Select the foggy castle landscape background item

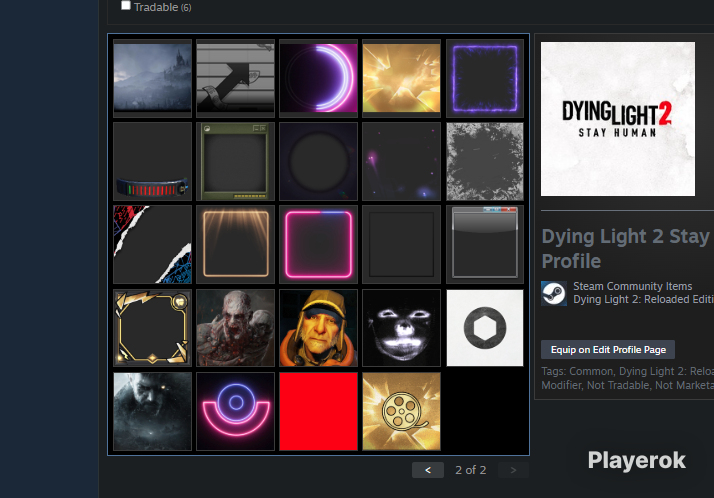coord(152,78)
